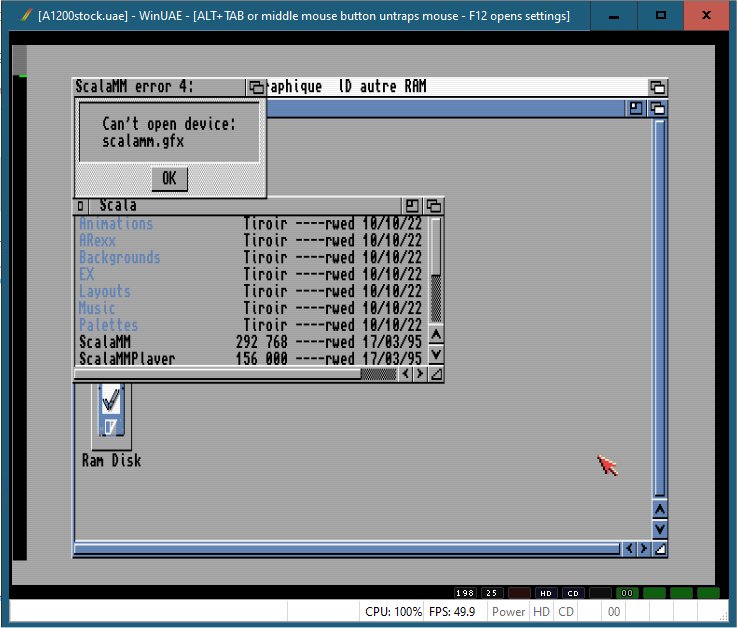
Task: Click the Scala window scroll down arrow
Action: 436,353
